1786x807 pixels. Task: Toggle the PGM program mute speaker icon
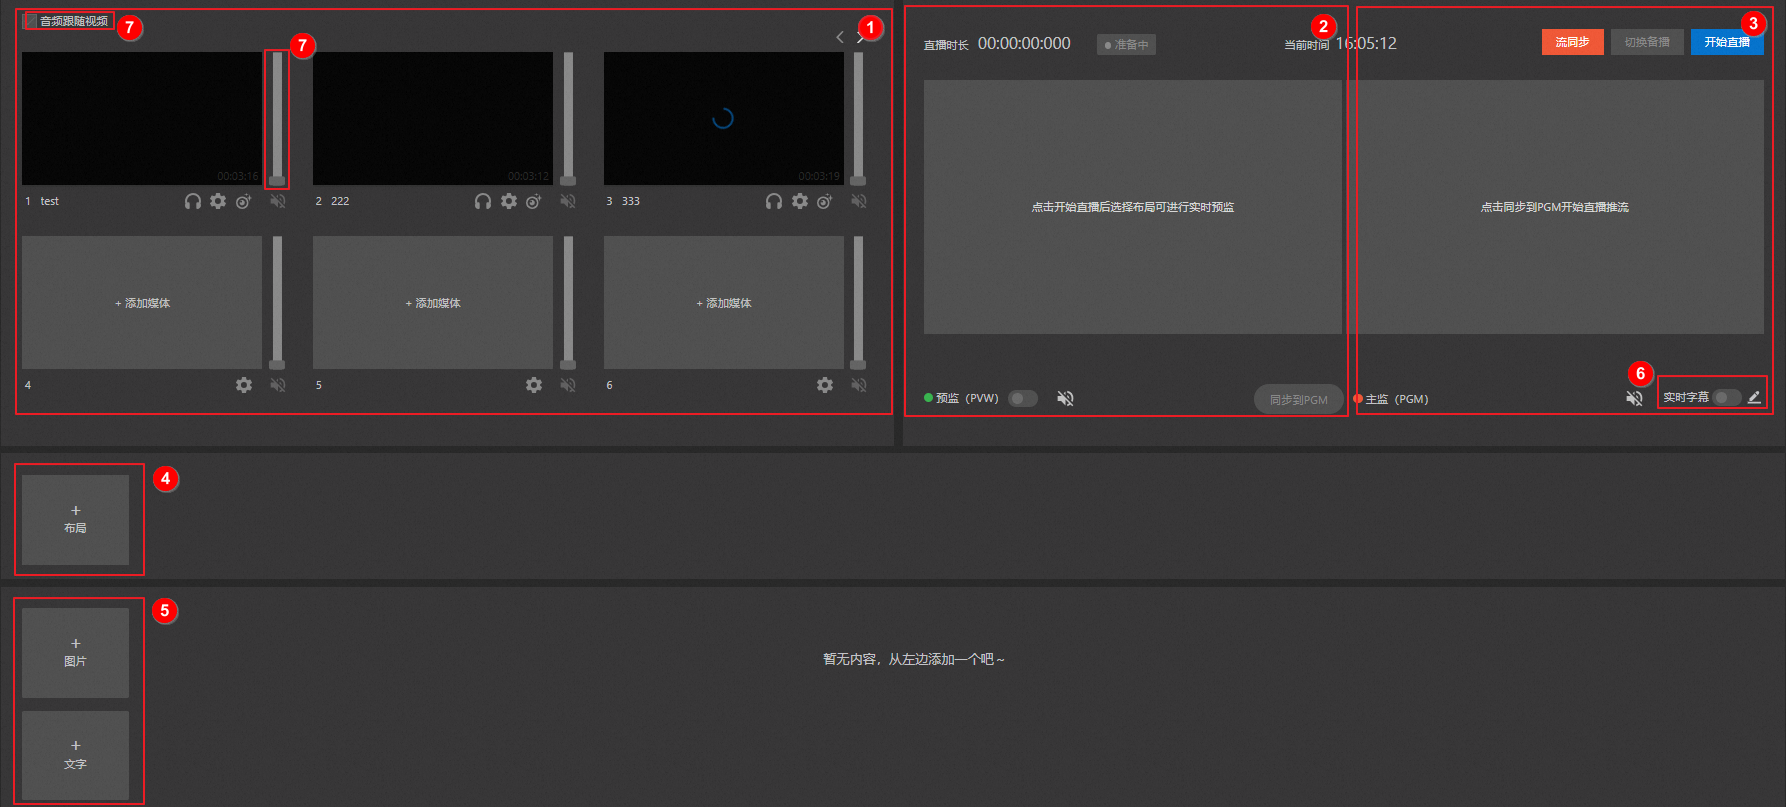tap(1635, 398)
